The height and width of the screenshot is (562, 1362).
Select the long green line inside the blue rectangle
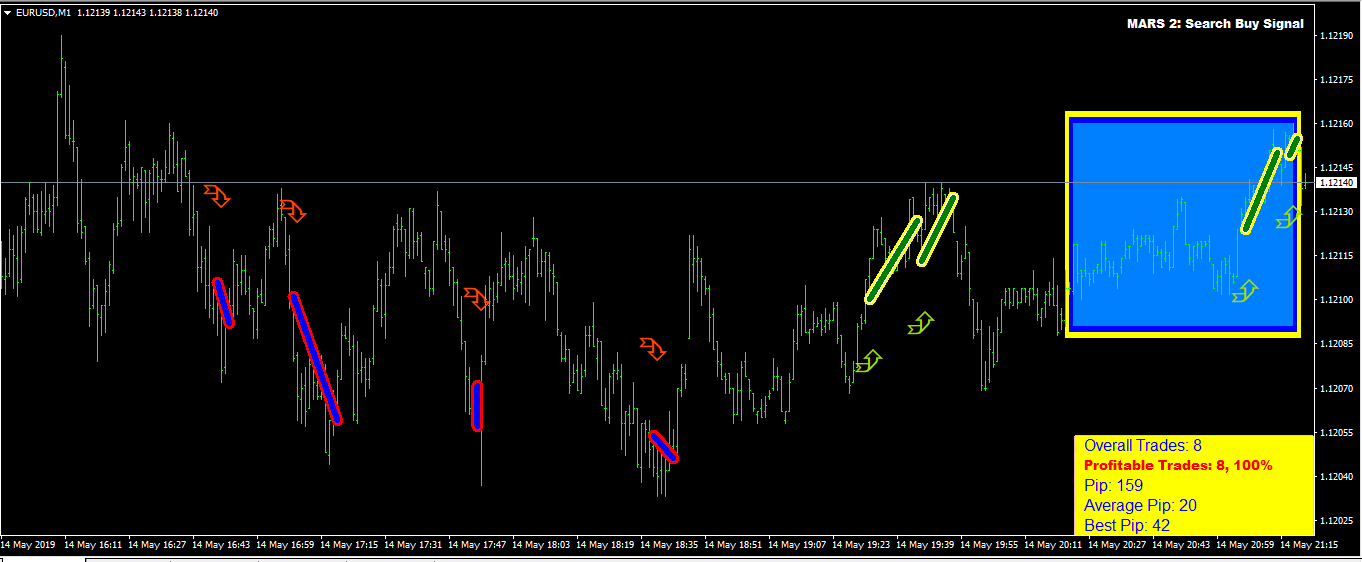pos(1261,191)
